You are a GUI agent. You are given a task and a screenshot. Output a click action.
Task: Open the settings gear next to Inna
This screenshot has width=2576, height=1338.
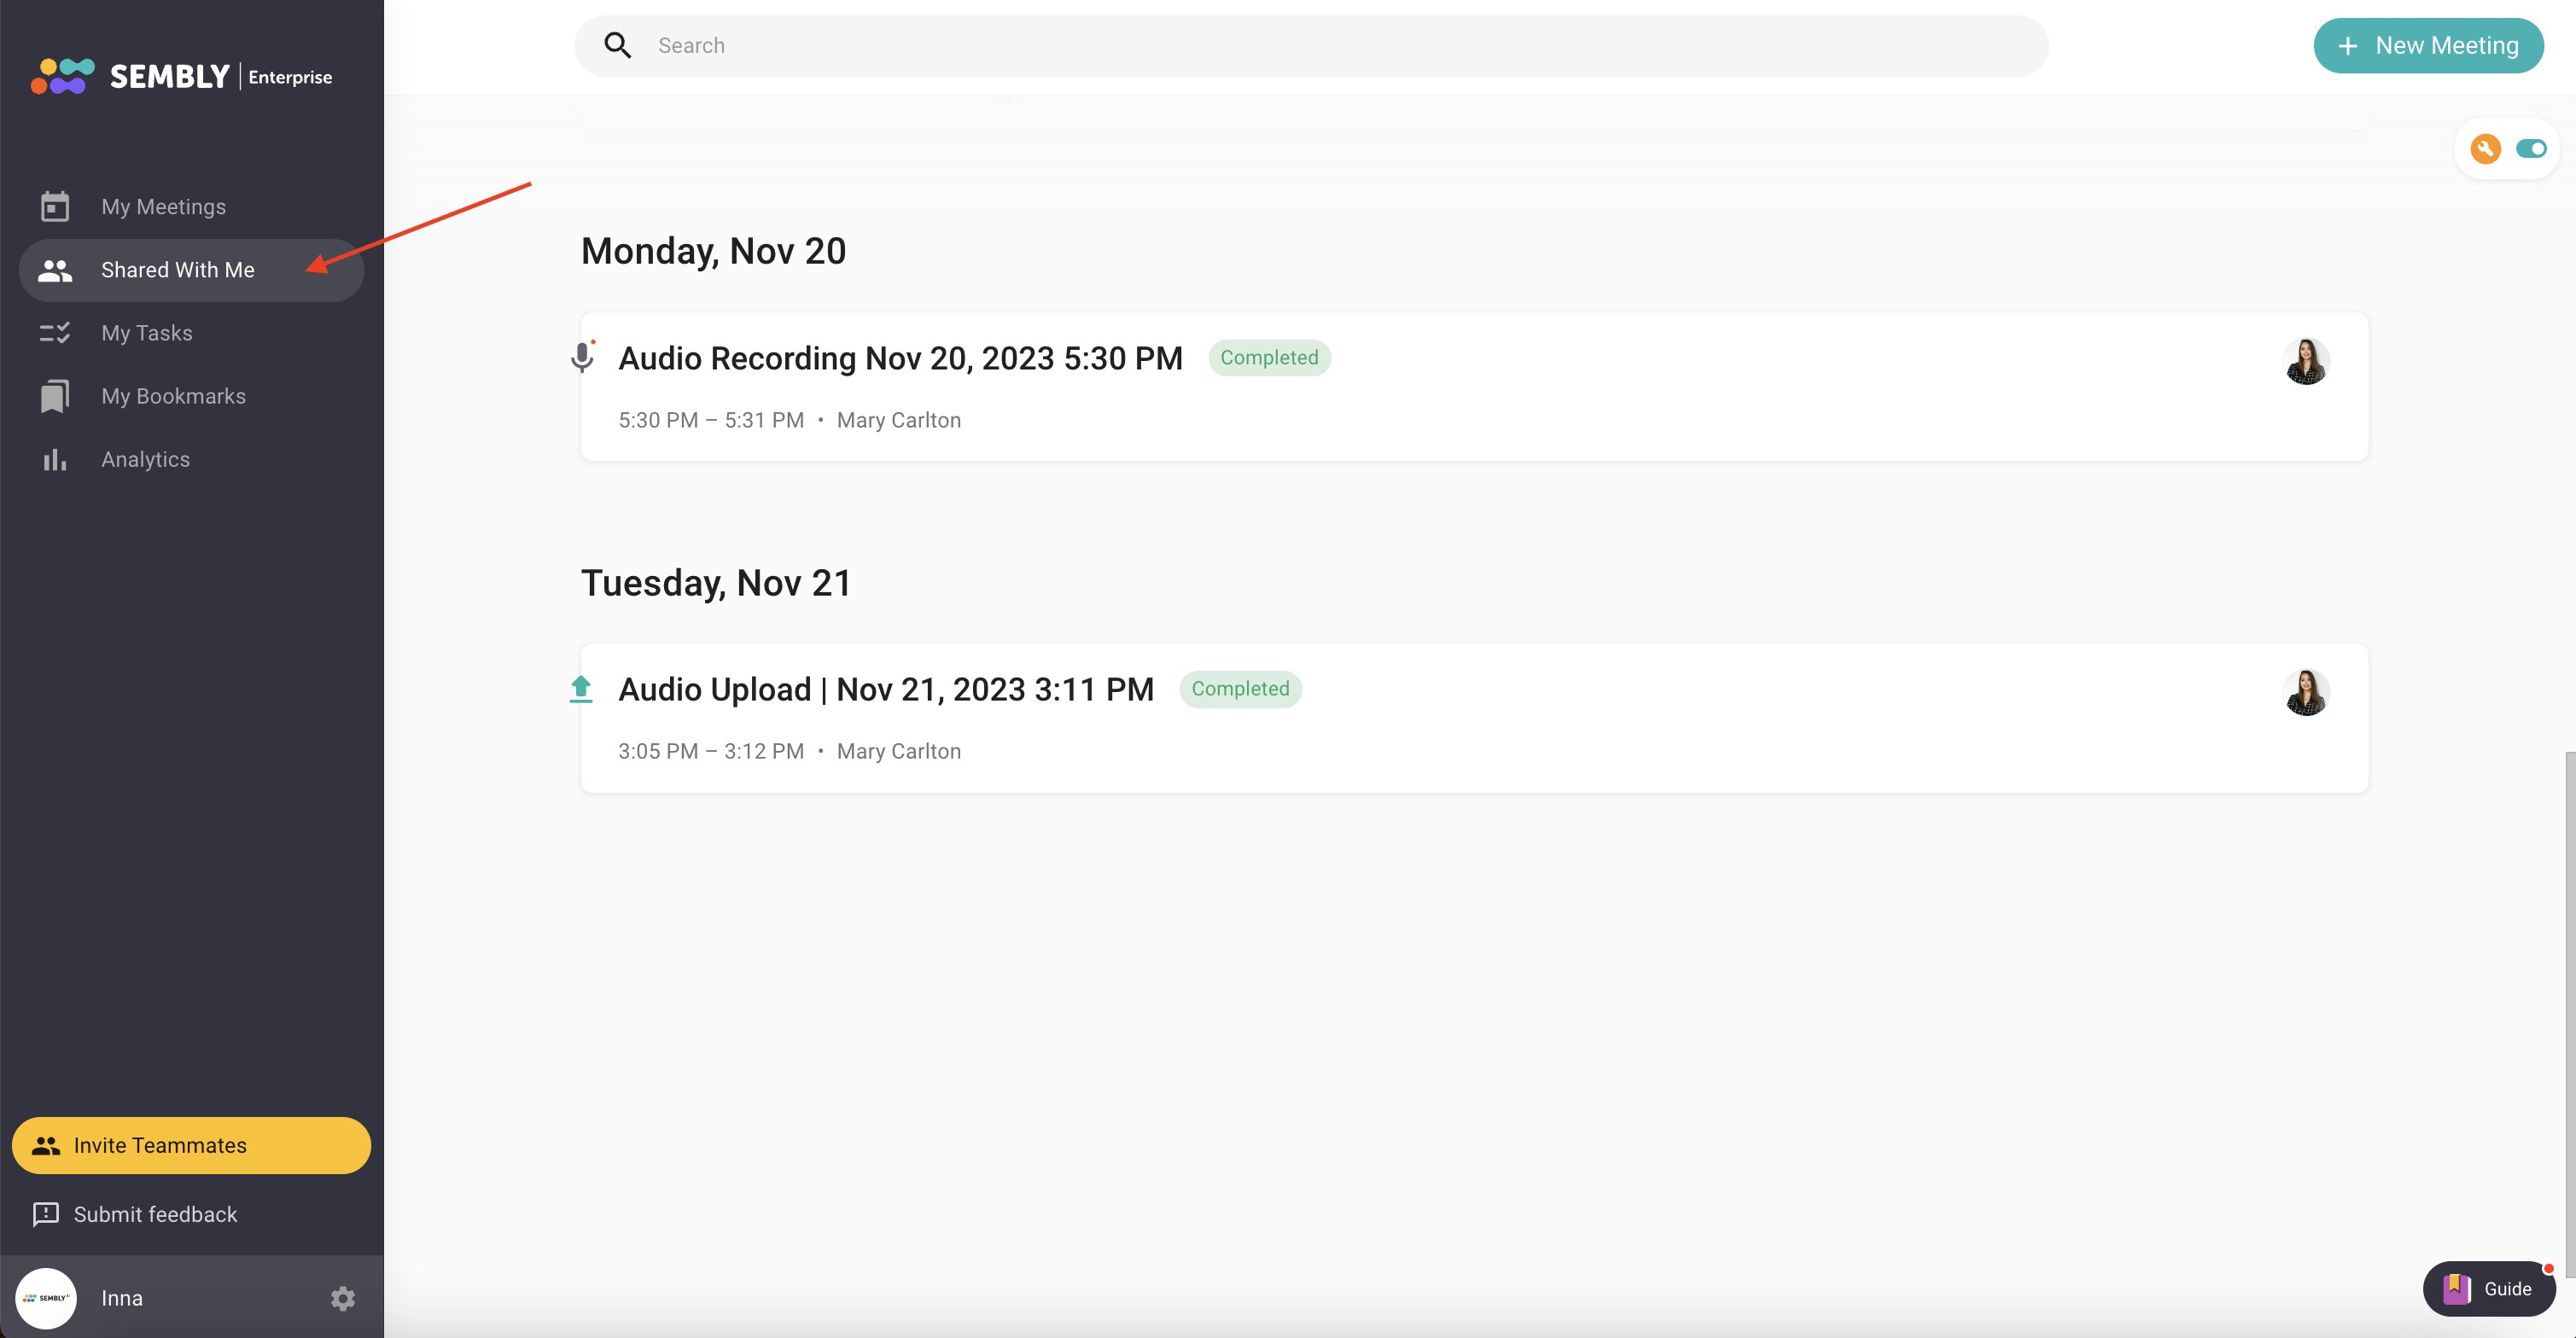343,1298
